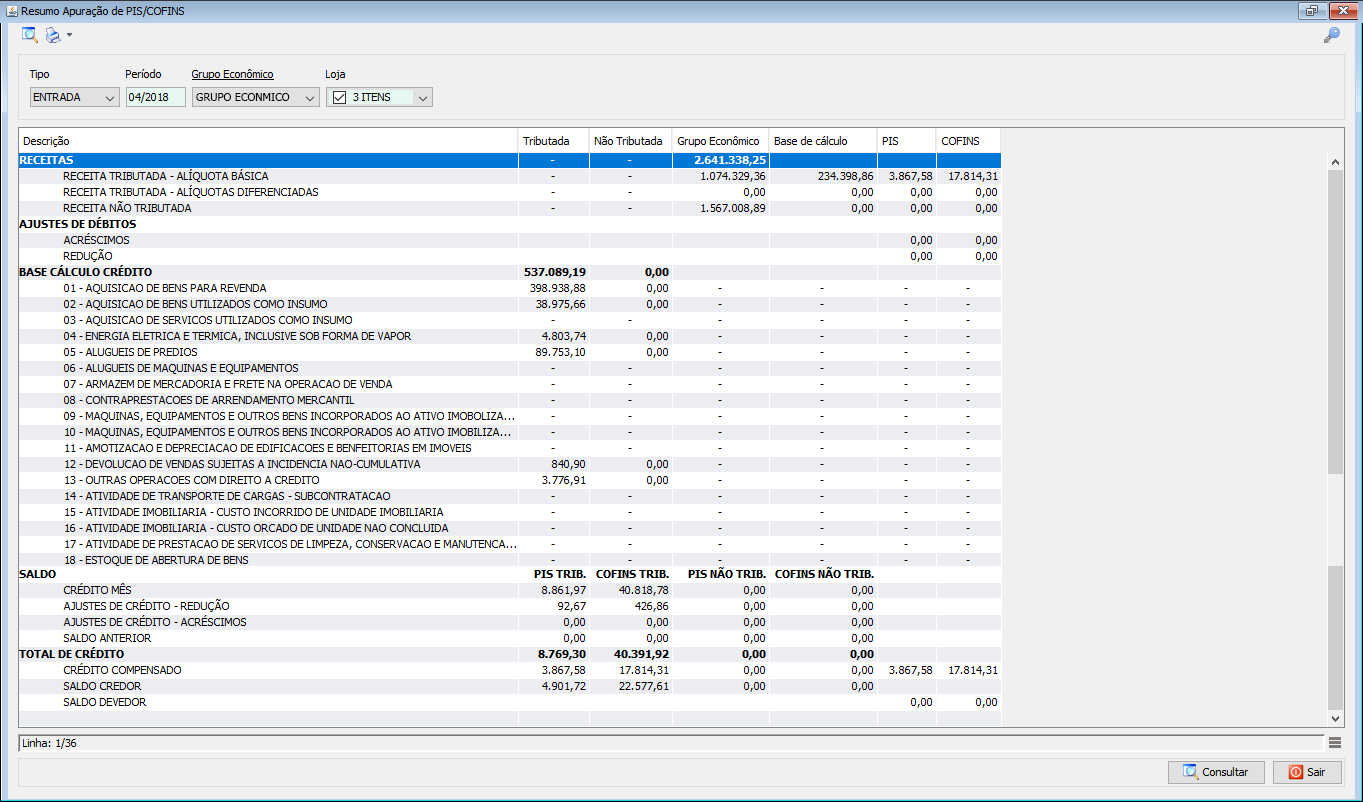This screenshot has width=1363, height=802.
Task: Click the Tributada column header
Action: 553,141
